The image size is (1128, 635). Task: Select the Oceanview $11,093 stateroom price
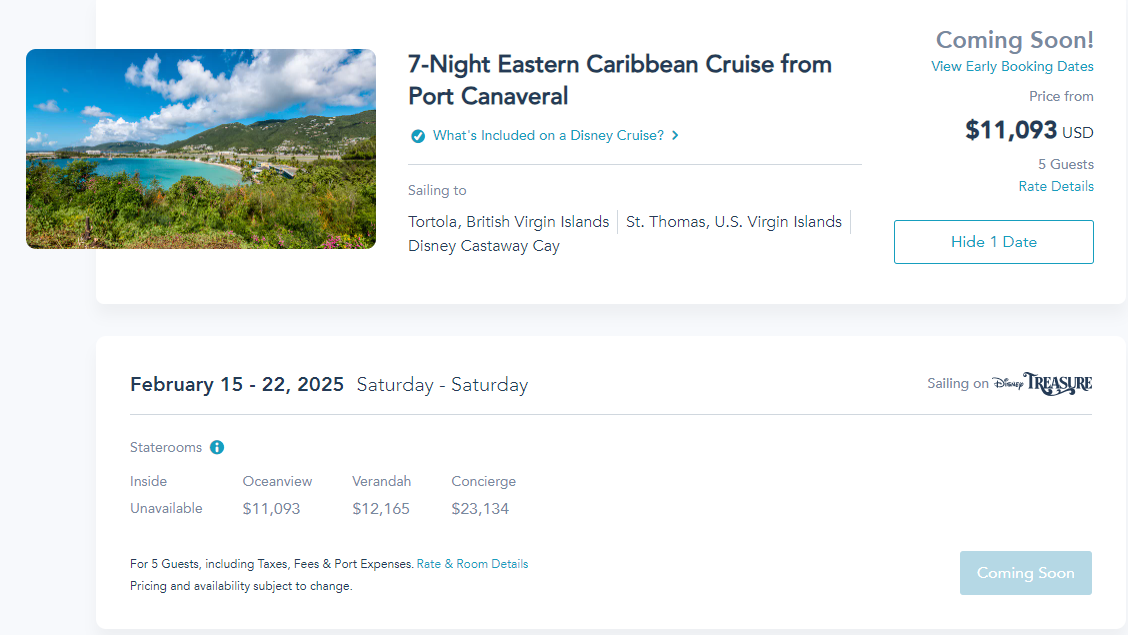tap(271, 508)
